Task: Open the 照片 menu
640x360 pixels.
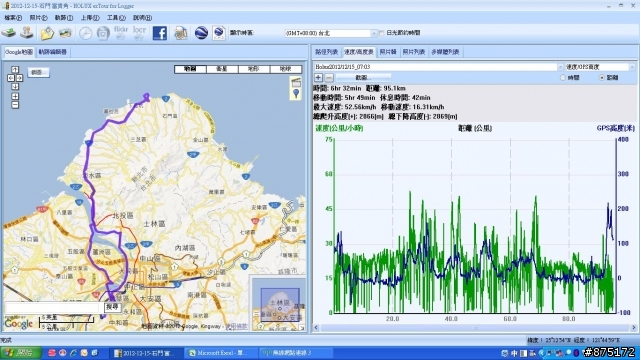Action: [38, 18]
